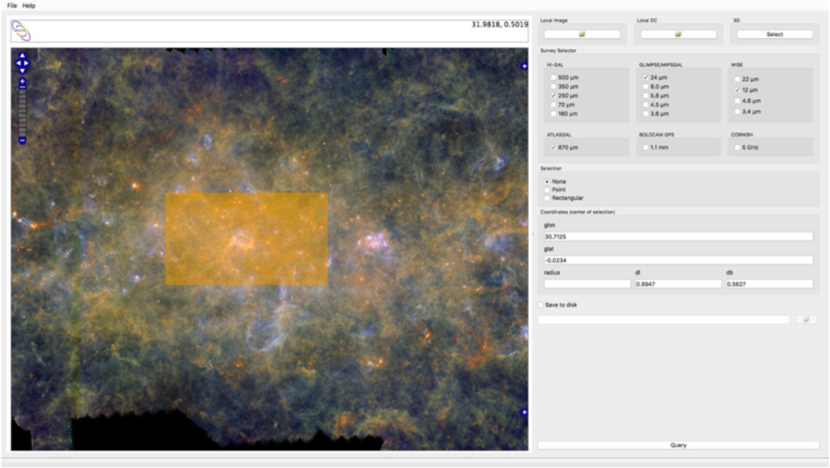The image size is (830, 468).
Task: Click coordinates readout 31.9818, 0.5019
Action: pyautogui.click(x=500, y=24)
